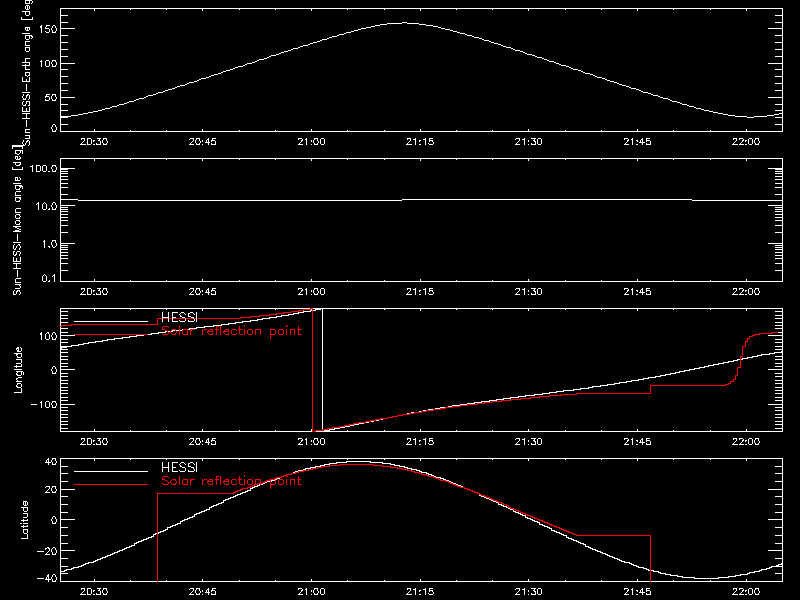Click 21:30 time label under Latitude plot

coord(529,592)
